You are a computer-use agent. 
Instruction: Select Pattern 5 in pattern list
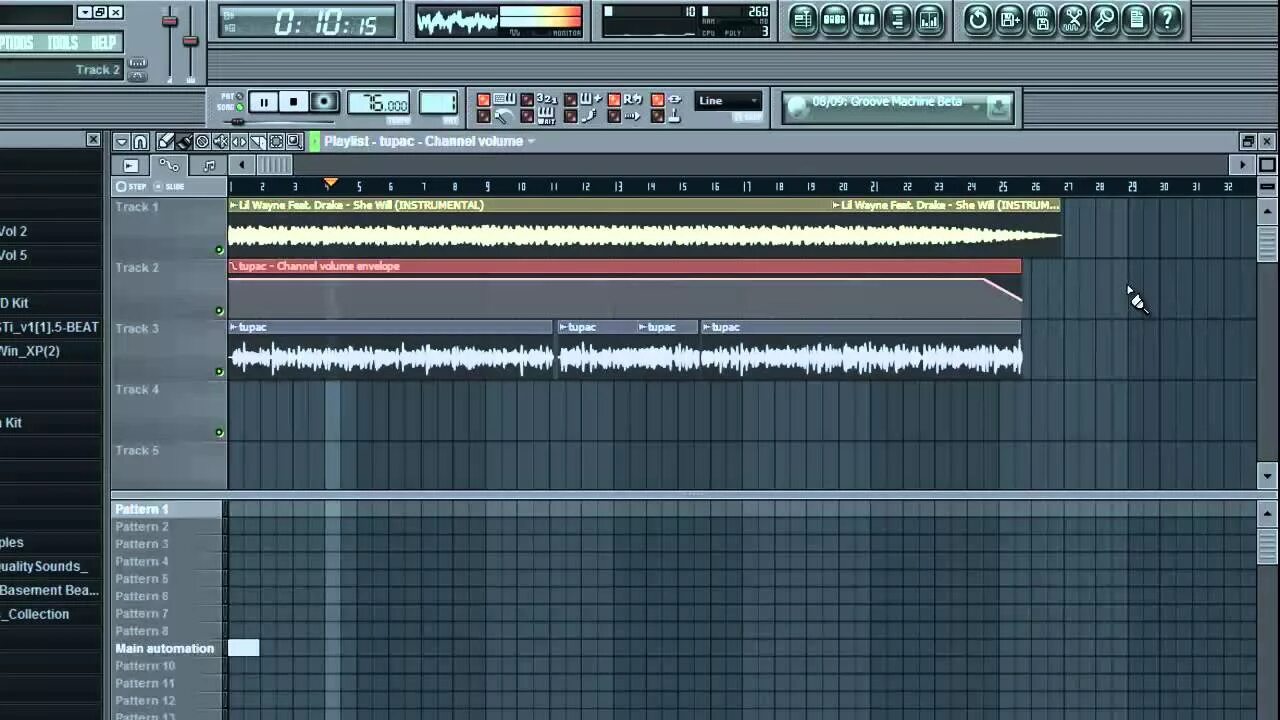pyautogui.click(x=167, y=578)
